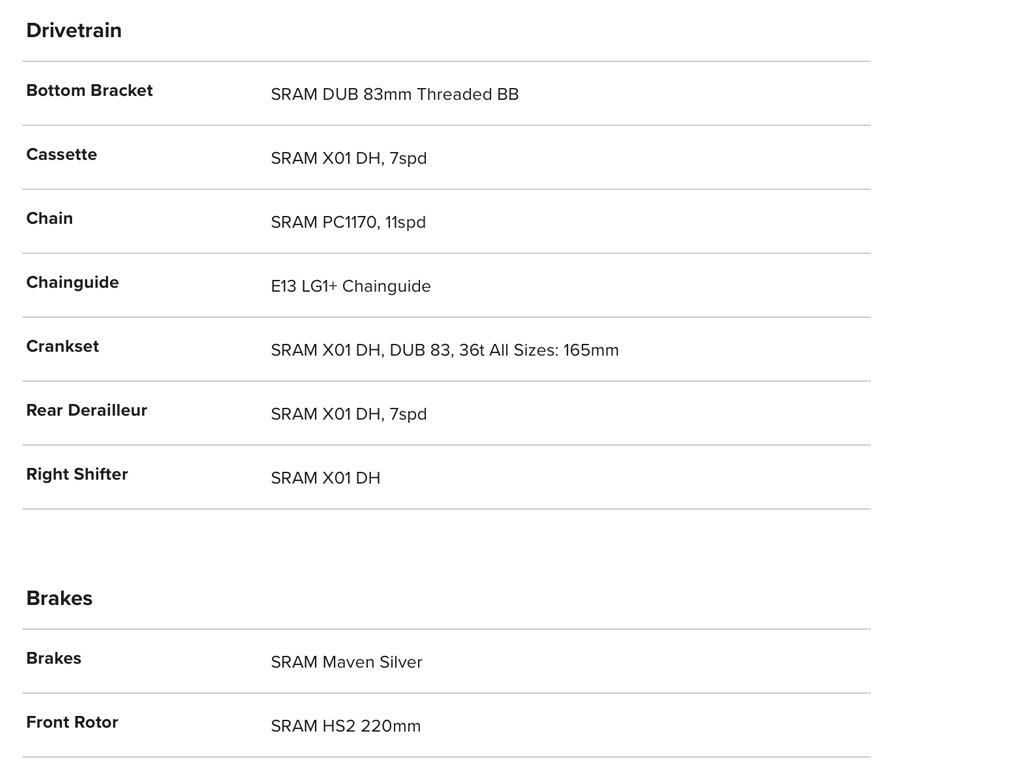Click the Rear Derailleur label
Screen dimensions: 1024x768
point(86,410)
